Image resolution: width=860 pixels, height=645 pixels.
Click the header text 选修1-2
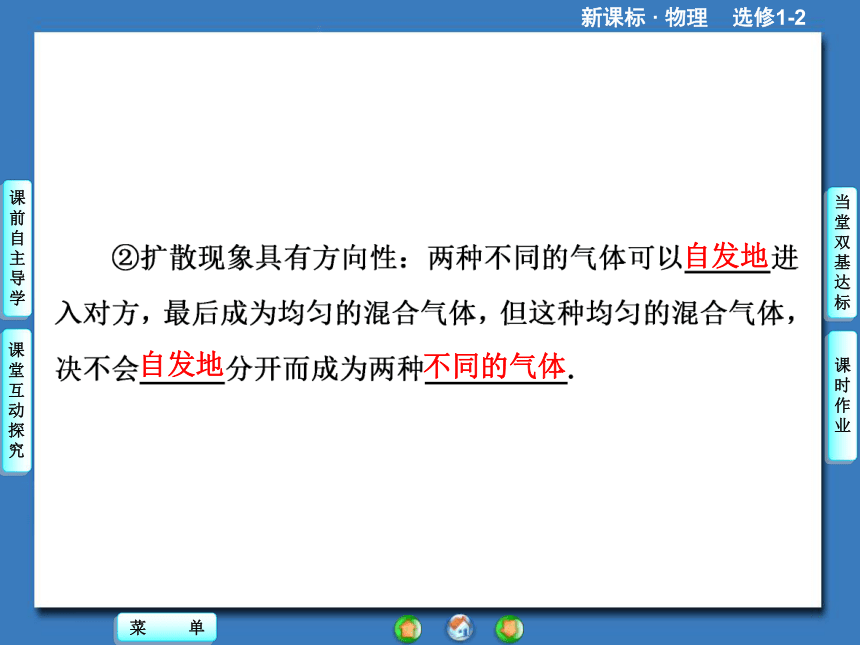coord(769,18)
